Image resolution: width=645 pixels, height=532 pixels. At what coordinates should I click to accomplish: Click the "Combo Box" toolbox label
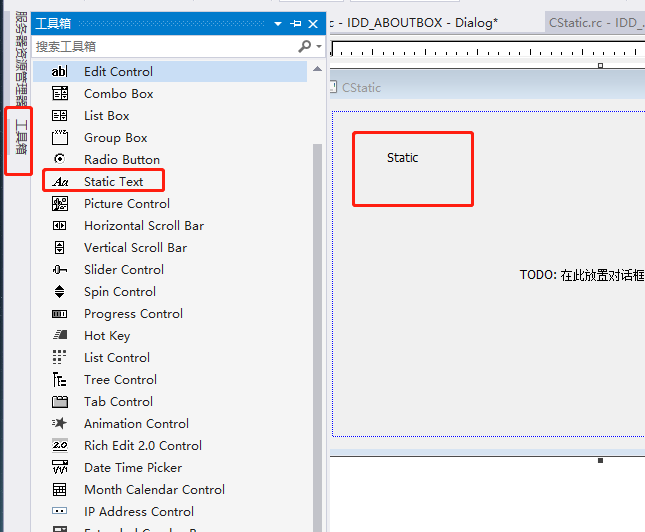click(118, 94)
